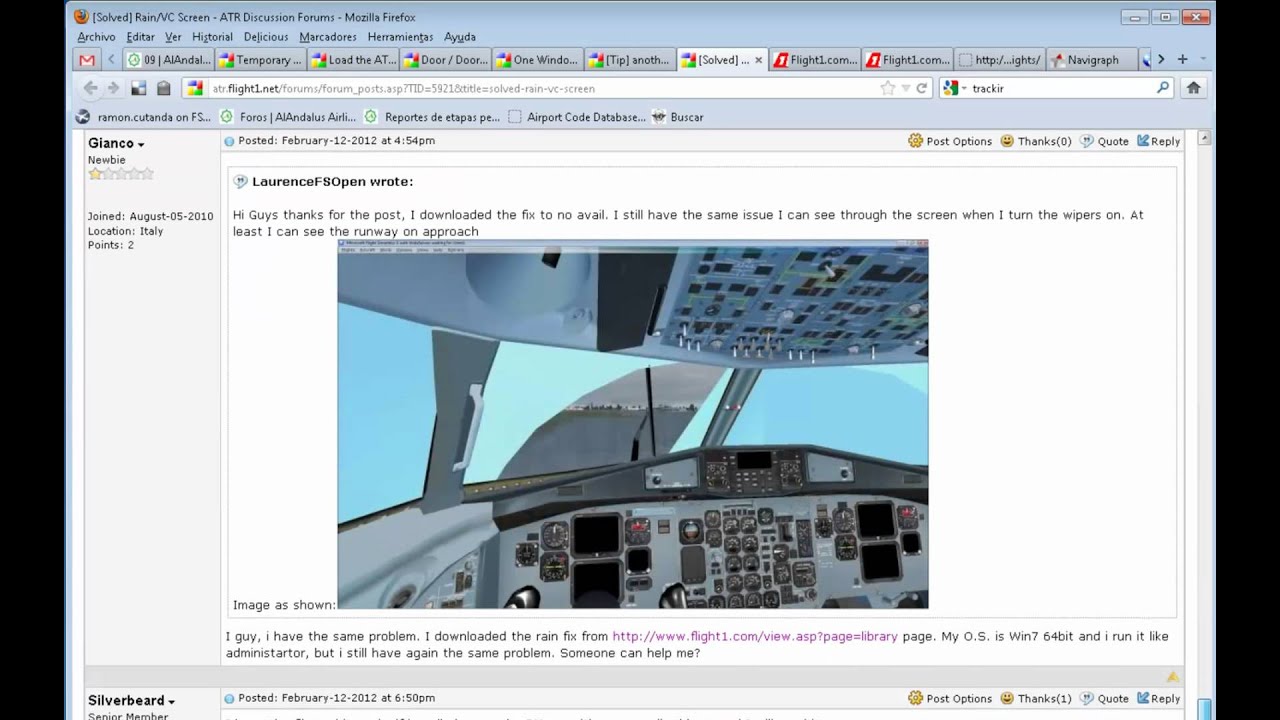Open the Reportes de etapas pe... bookmark
1280x720 pixels.
(432, 117)
